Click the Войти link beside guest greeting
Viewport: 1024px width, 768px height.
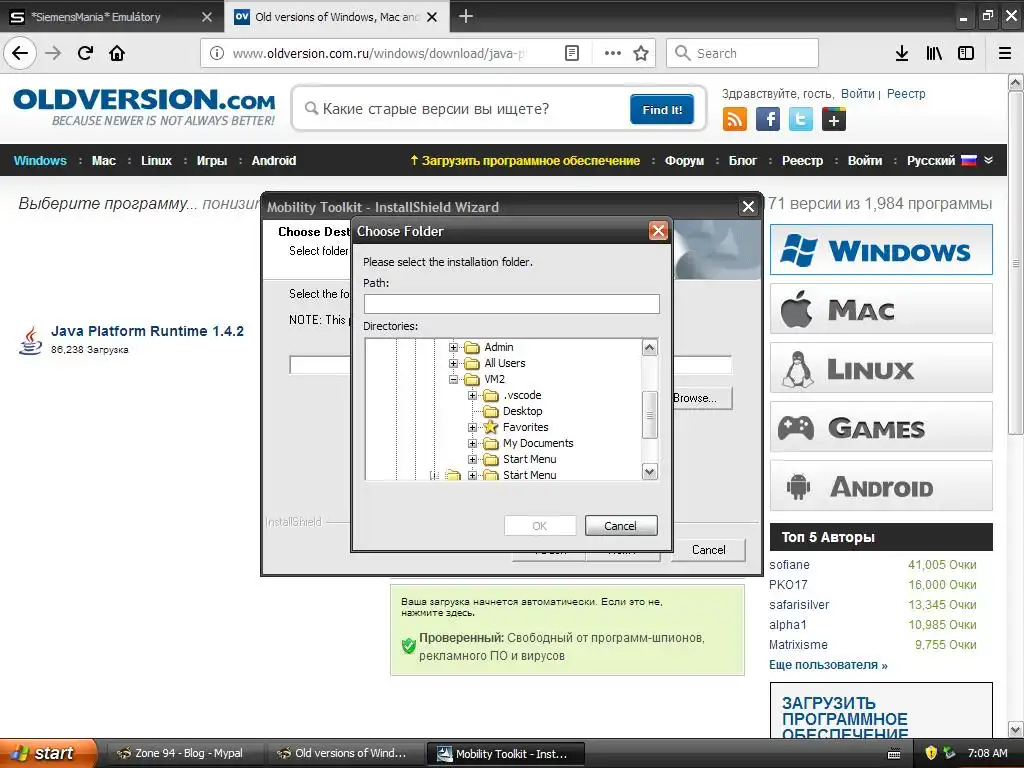[x=857, y=93]
